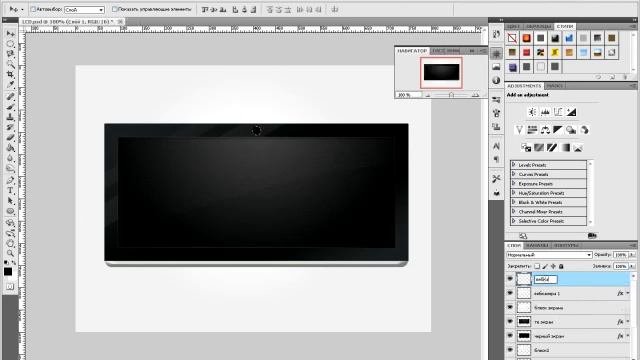640x360 pixels.
Task: Toggle lock all in Layers panel
Action: coord(561,266)
